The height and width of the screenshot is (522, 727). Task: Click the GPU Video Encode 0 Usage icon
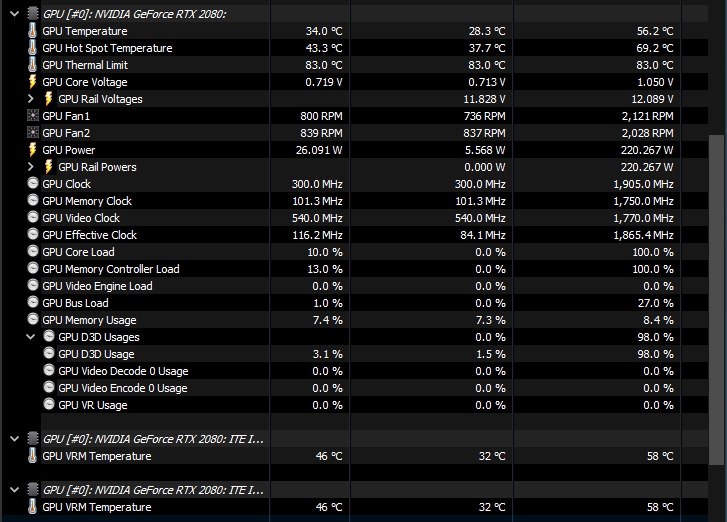[x=49, y=387]
